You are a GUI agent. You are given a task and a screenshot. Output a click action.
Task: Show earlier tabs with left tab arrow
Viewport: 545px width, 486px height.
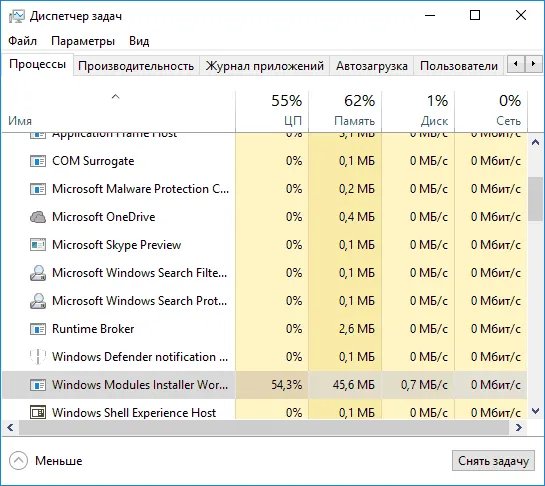click(516, 64)
